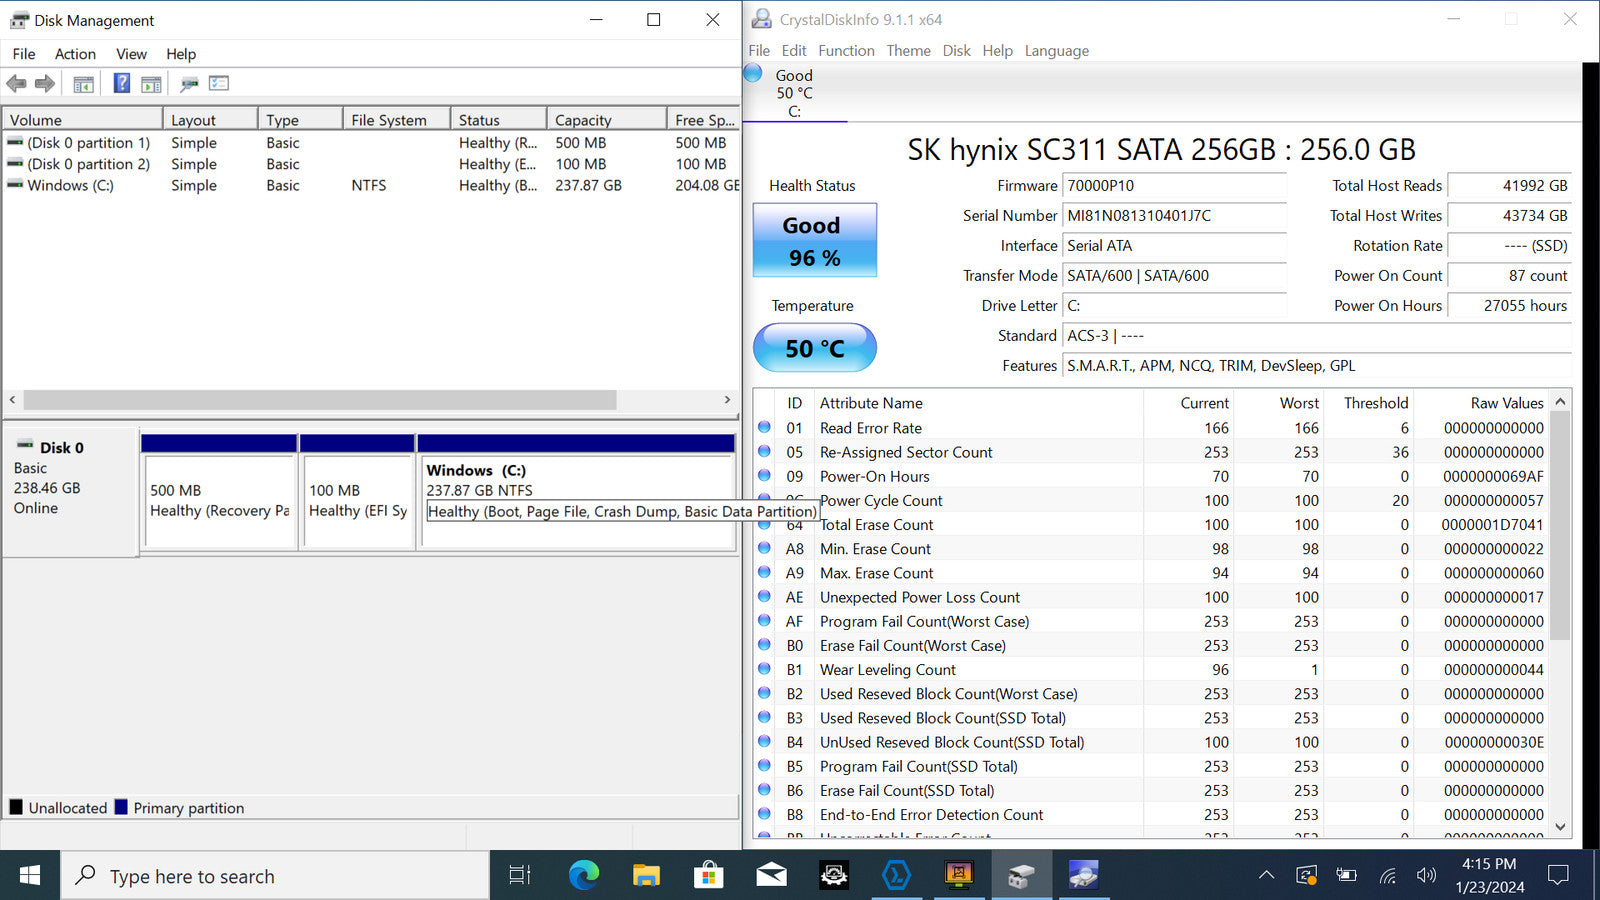Open the Edit menu in CrystalDiskInfo
This screenshot has height=900, width=1600.
pyautogui.click(x=794, y=51)
